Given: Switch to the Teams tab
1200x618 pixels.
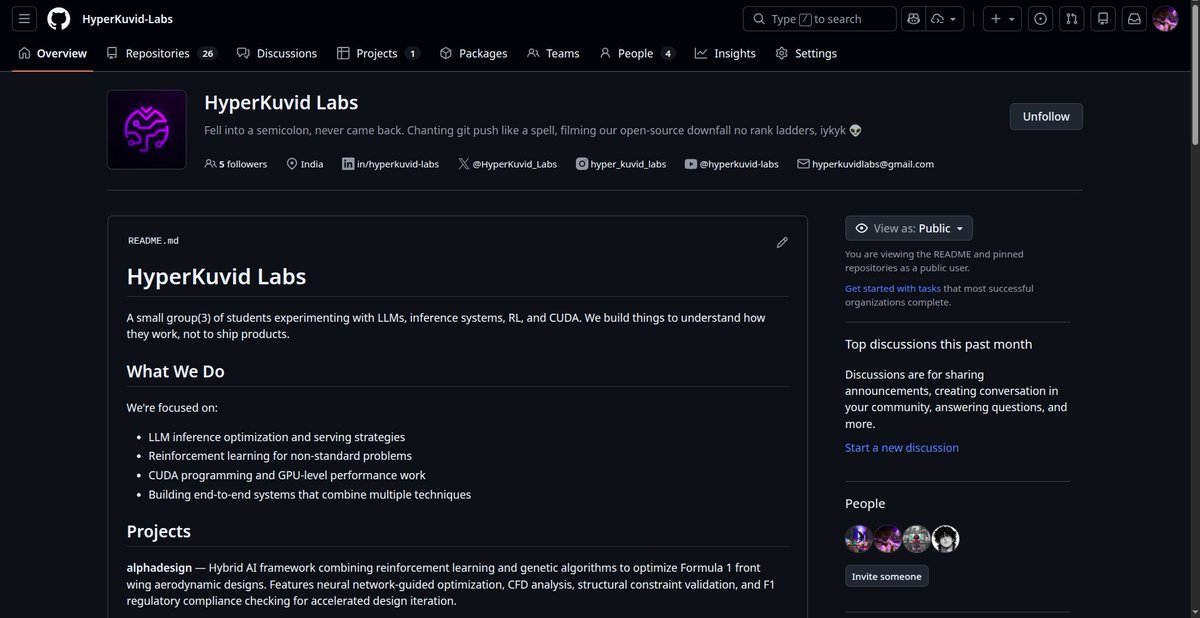Looking at the screenshot, I should click(x=553, y=53).
